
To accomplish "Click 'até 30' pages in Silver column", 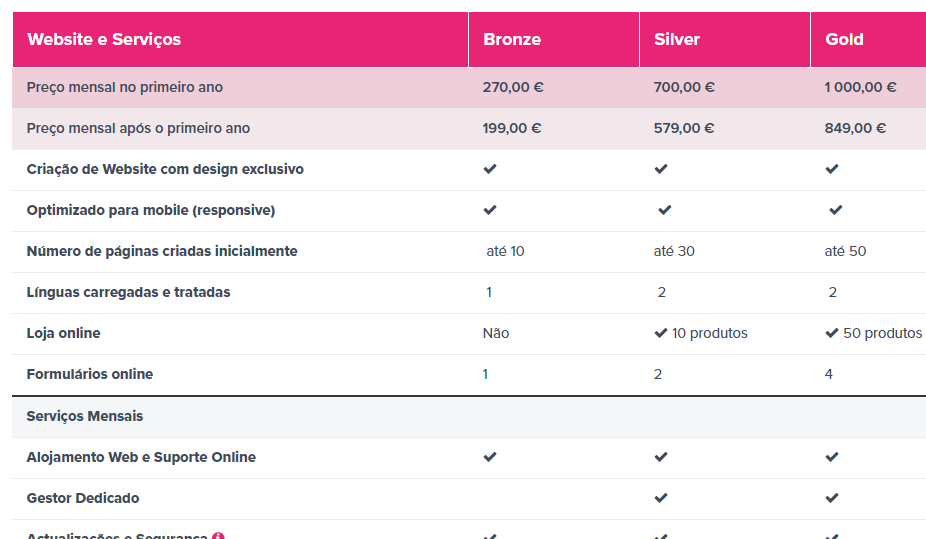I will point(674,251).
